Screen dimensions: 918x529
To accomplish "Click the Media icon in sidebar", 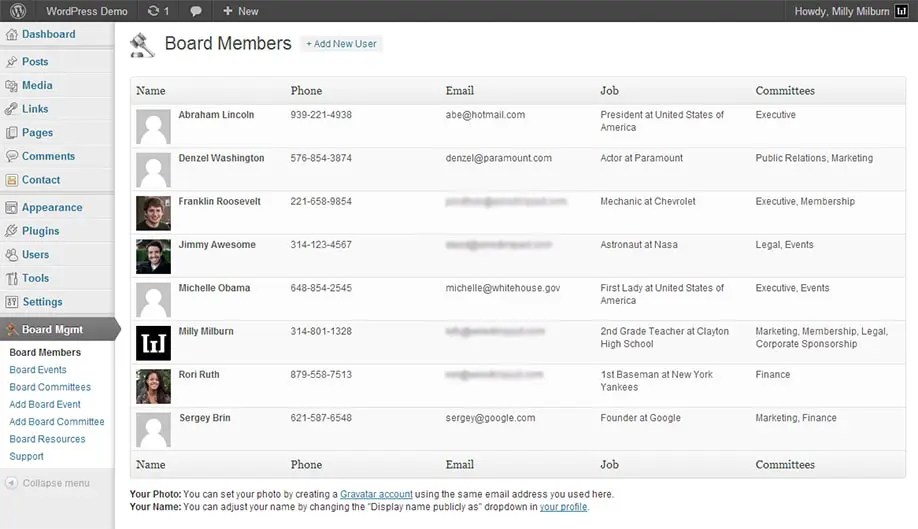I will point(12,86).
